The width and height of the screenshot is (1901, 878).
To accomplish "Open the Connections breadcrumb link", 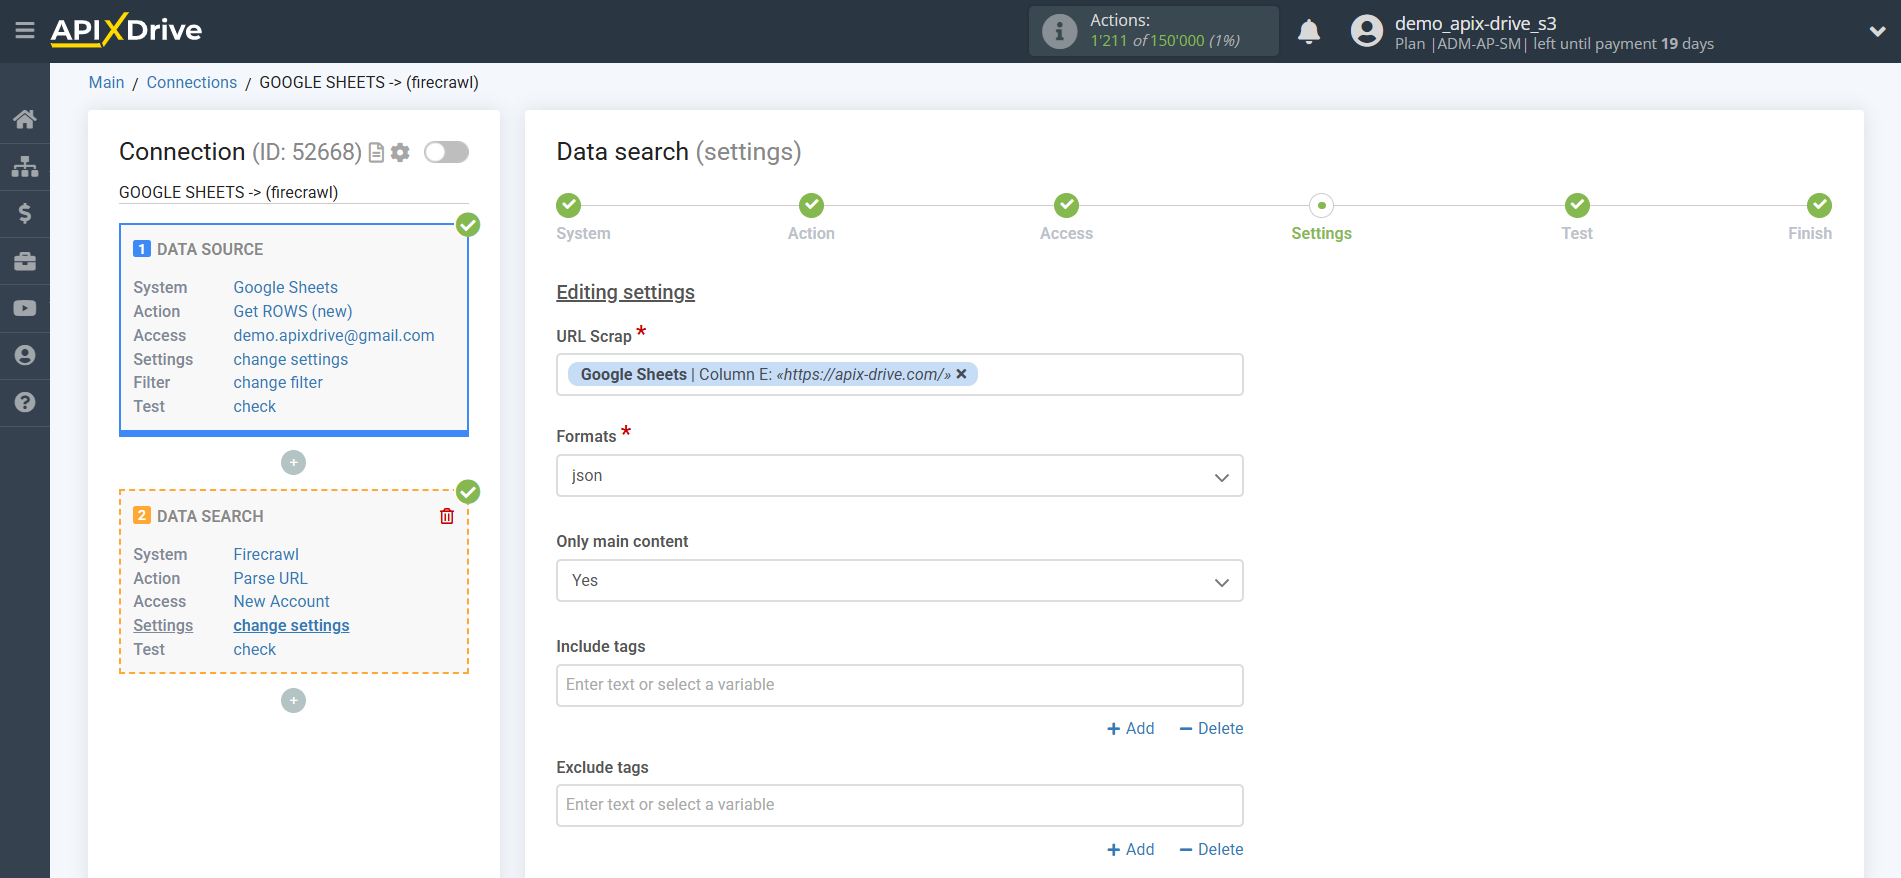I will coord(192,83).
